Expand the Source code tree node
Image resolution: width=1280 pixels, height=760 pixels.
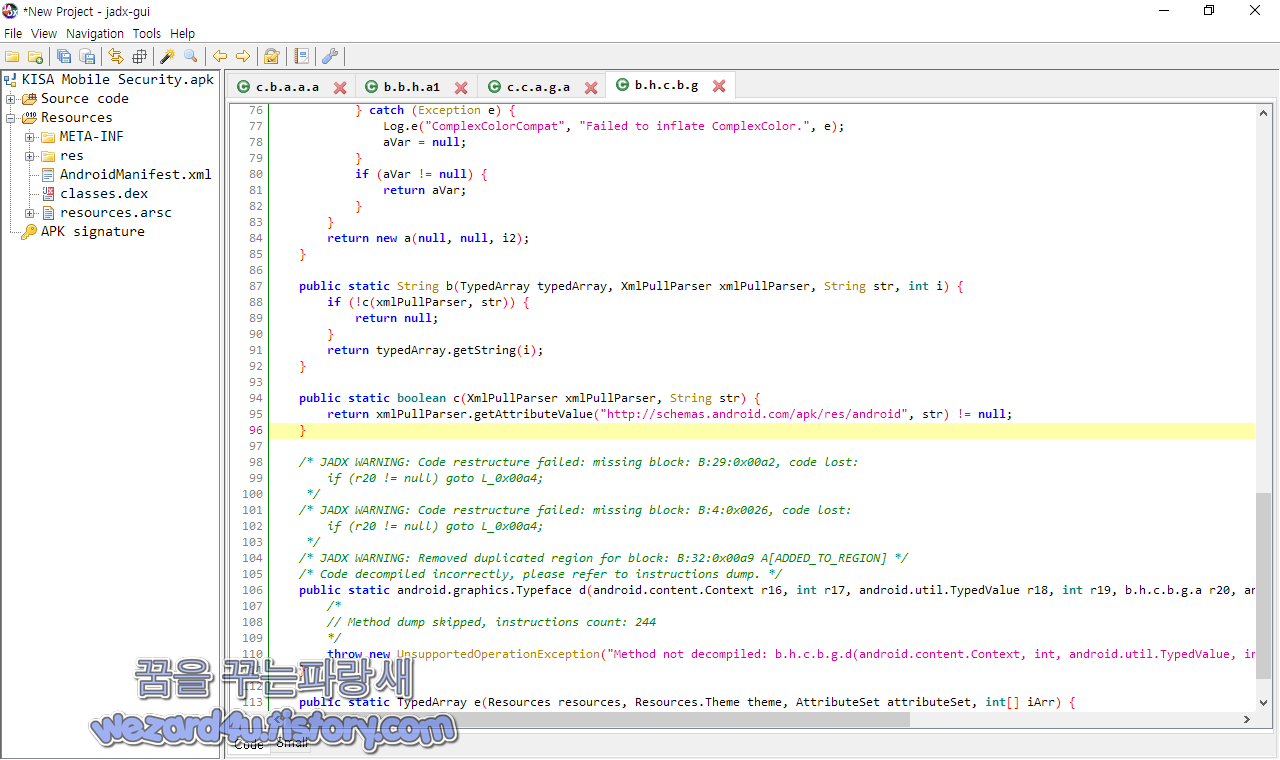click(x=11, y=99)
